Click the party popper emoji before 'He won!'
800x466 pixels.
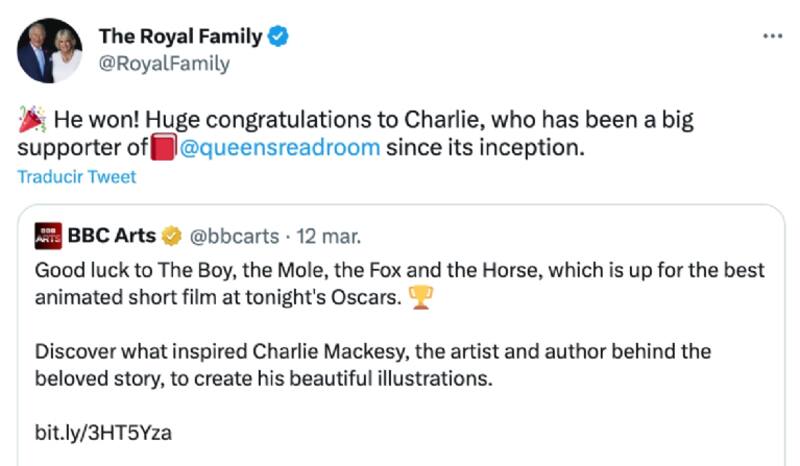33,121
